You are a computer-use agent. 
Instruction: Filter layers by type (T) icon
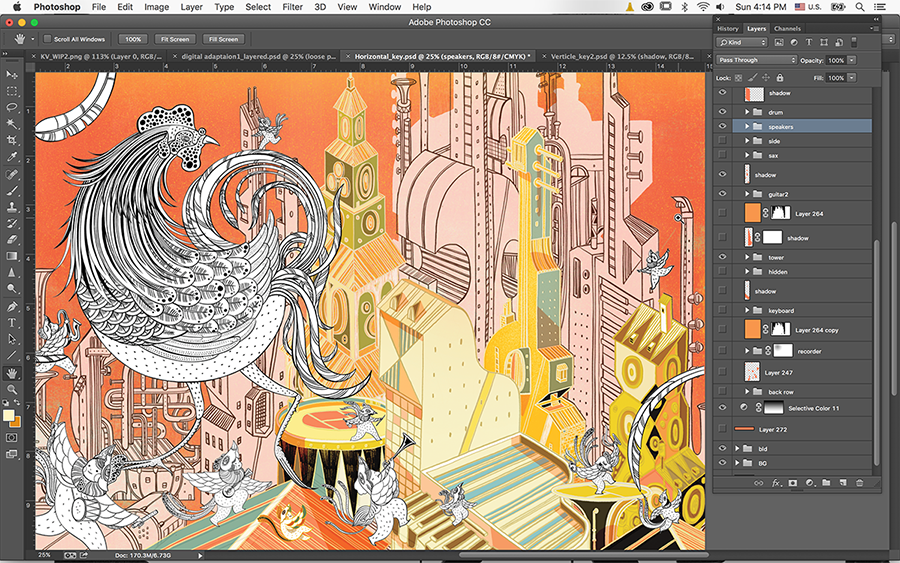809,42
